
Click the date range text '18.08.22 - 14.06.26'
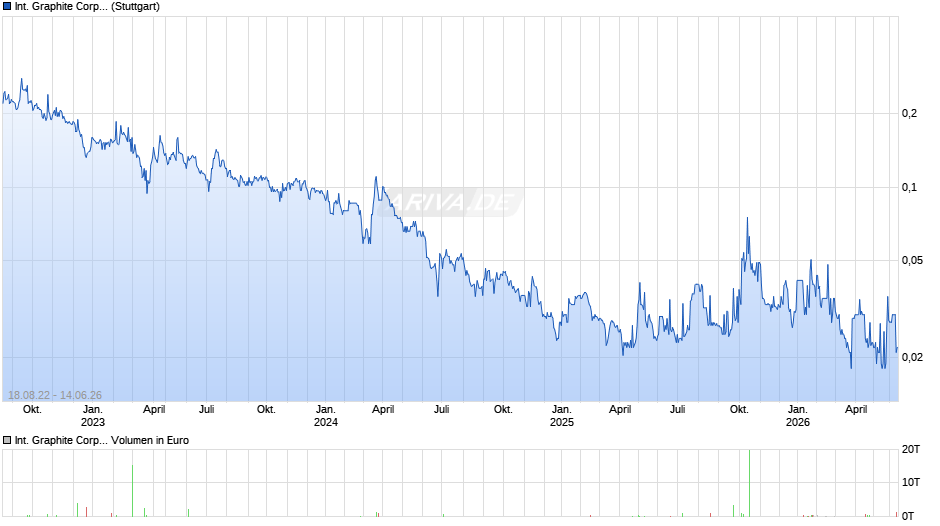click(55, 395)
